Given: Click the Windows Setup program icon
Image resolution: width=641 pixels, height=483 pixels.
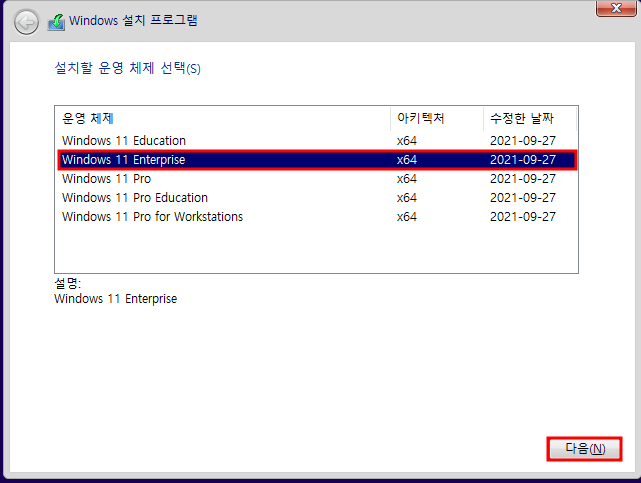Looking at the screenshot, I should (56, 22).
